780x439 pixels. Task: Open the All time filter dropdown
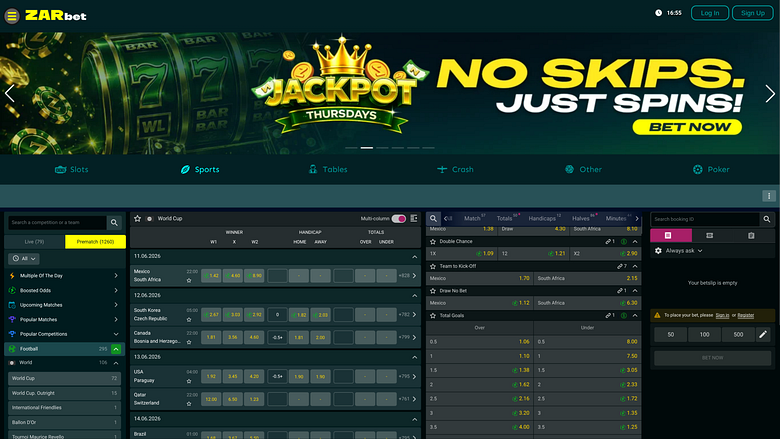click(x=24, y=259)
